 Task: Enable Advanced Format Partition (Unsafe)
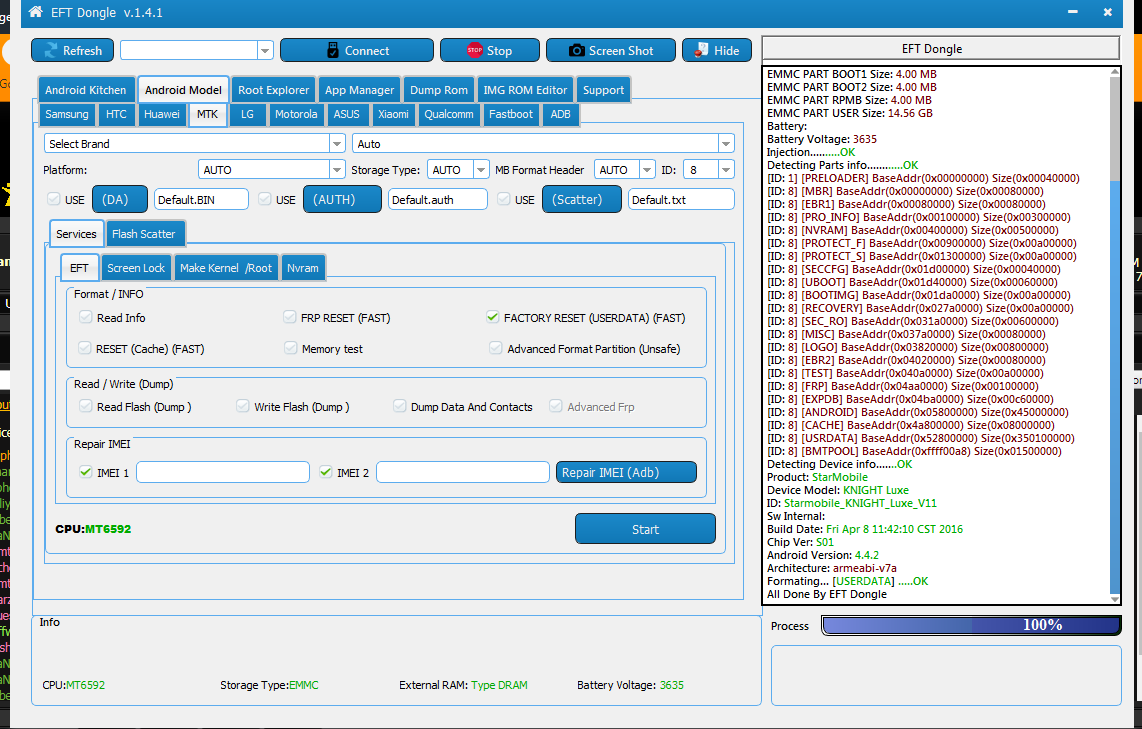coord(496,347)
